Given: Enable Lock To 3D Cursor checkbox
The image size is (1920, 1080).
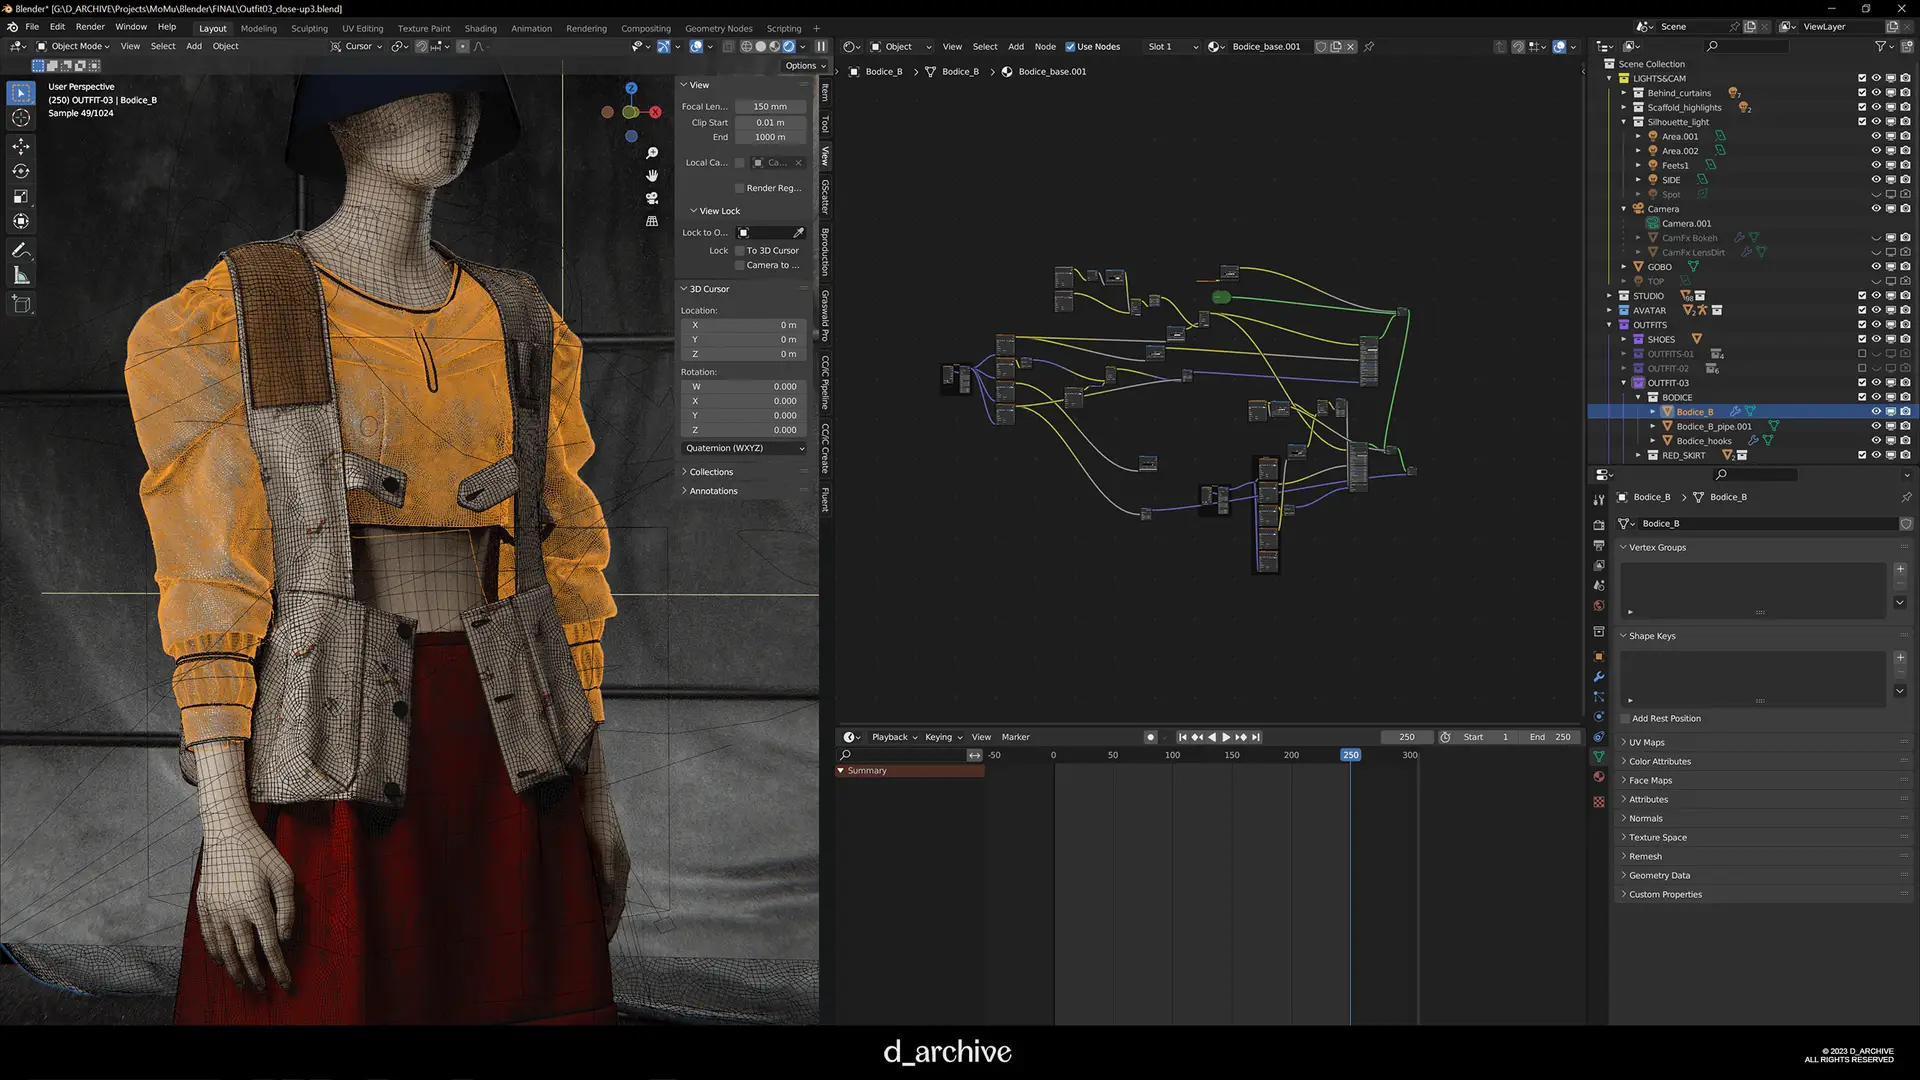Looking at the screenshot, I should tap(740, 251).
